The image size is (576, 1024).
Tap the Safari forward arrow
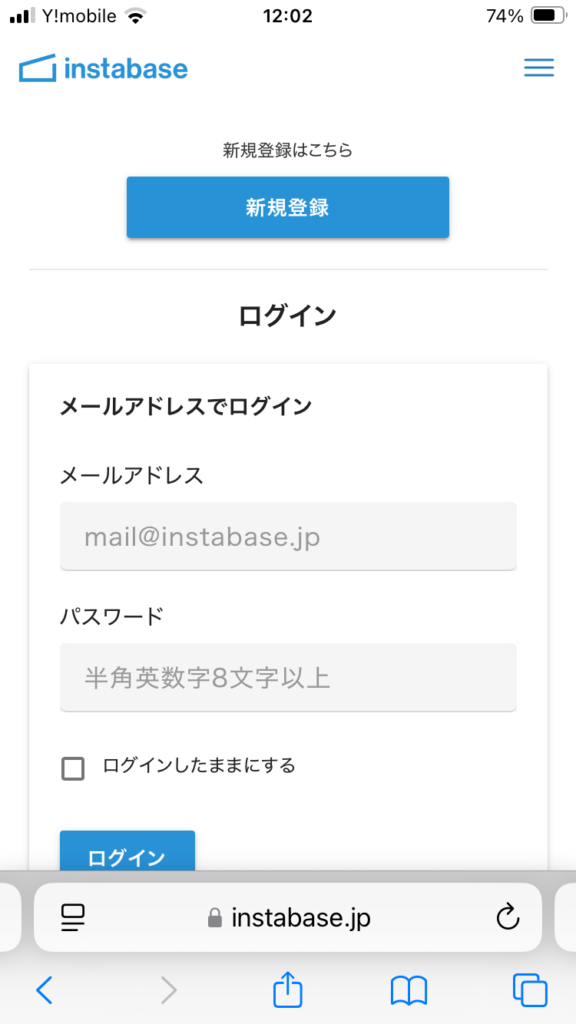click(168, 990)
